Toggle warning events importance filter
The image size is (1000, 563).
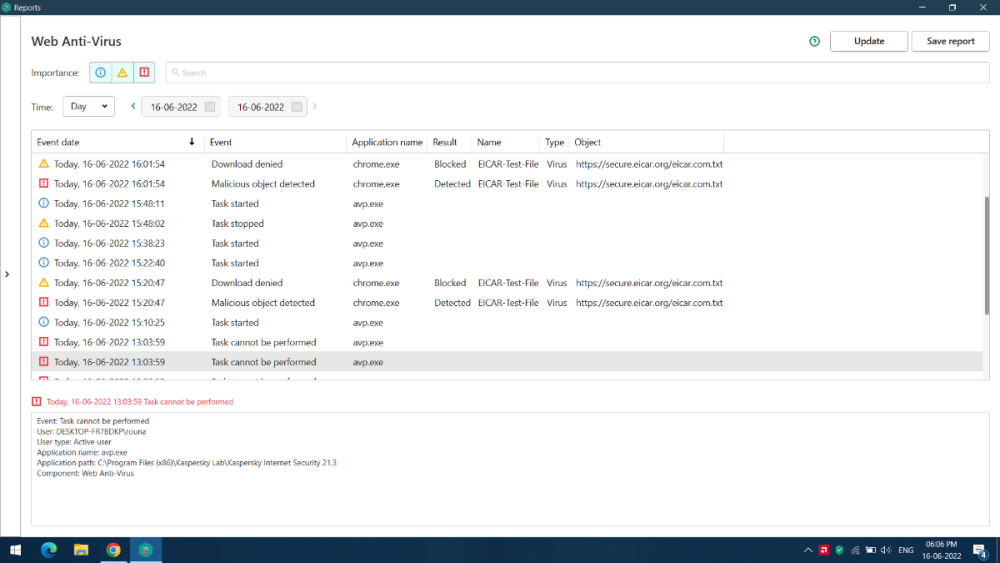point(122,73)
